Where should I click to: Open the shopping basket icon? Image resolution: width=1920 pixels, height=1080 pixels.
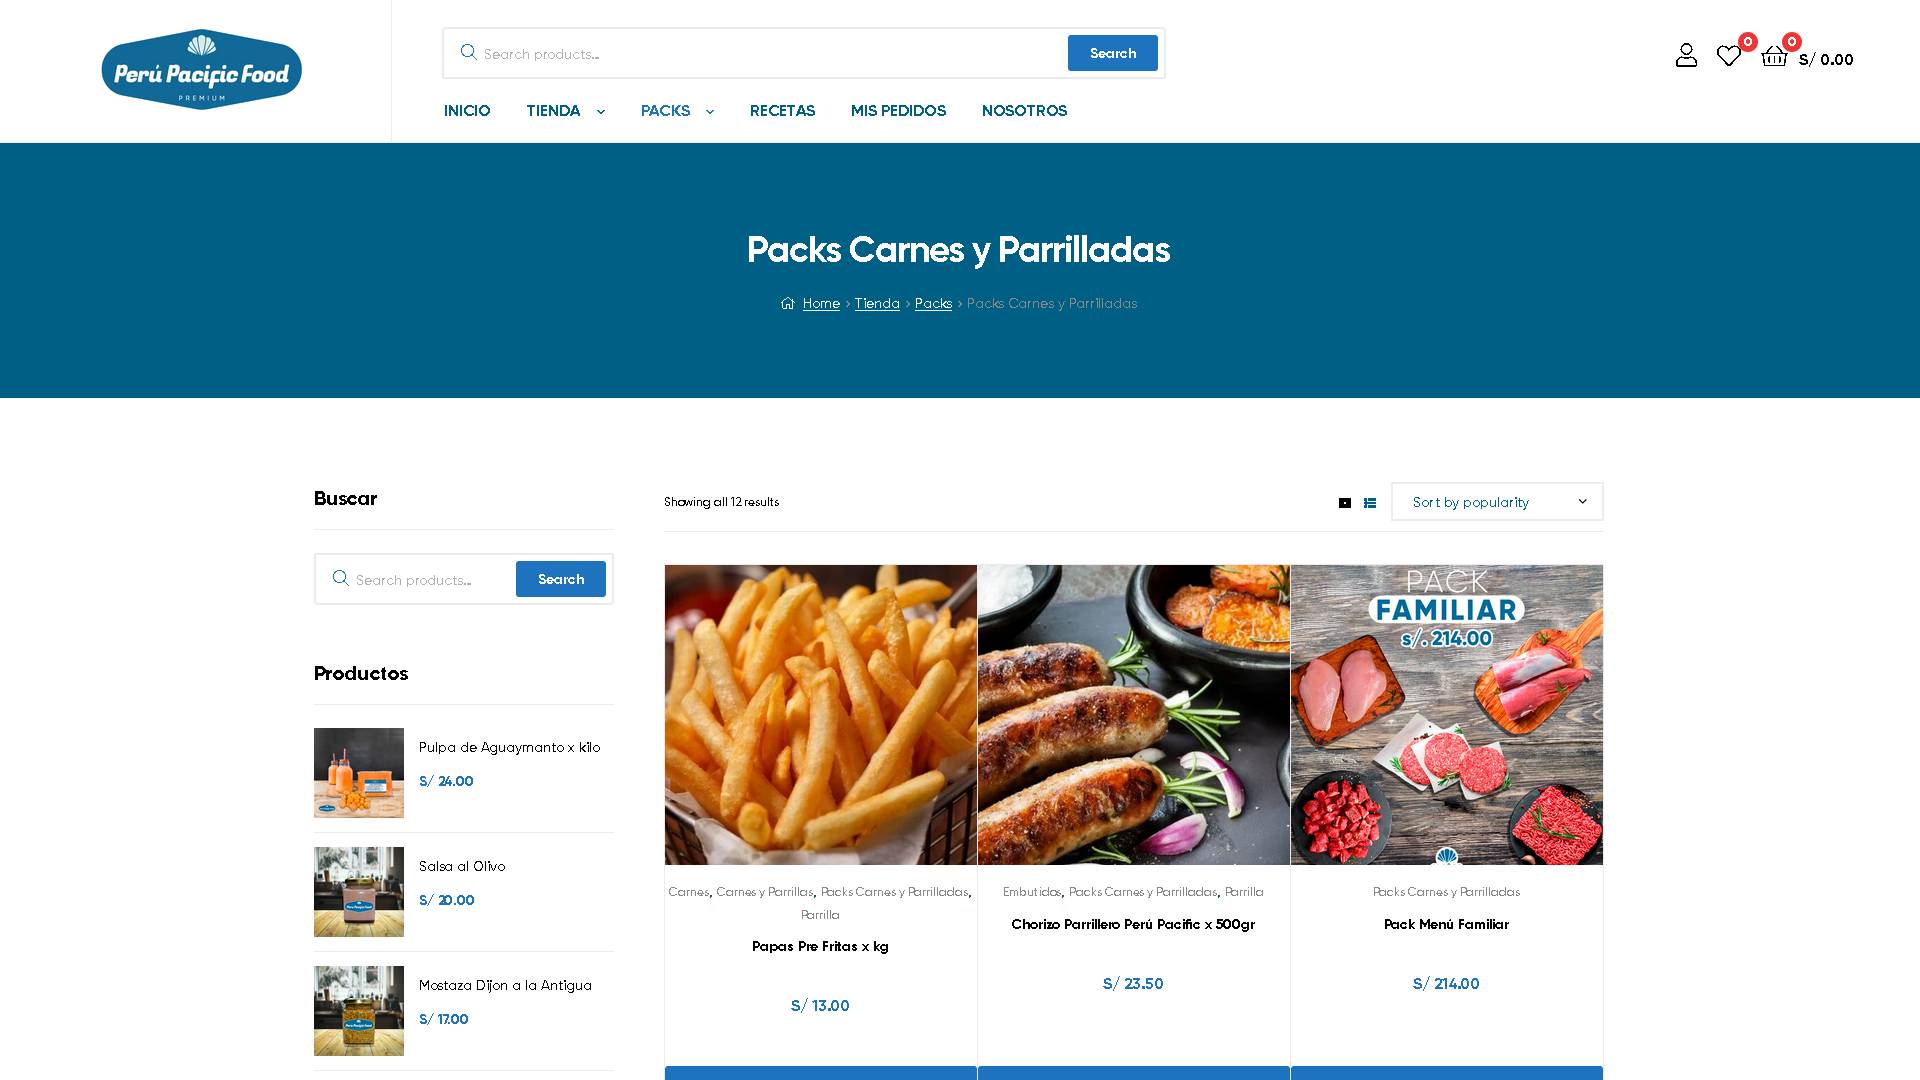(x=1774, y=56)
